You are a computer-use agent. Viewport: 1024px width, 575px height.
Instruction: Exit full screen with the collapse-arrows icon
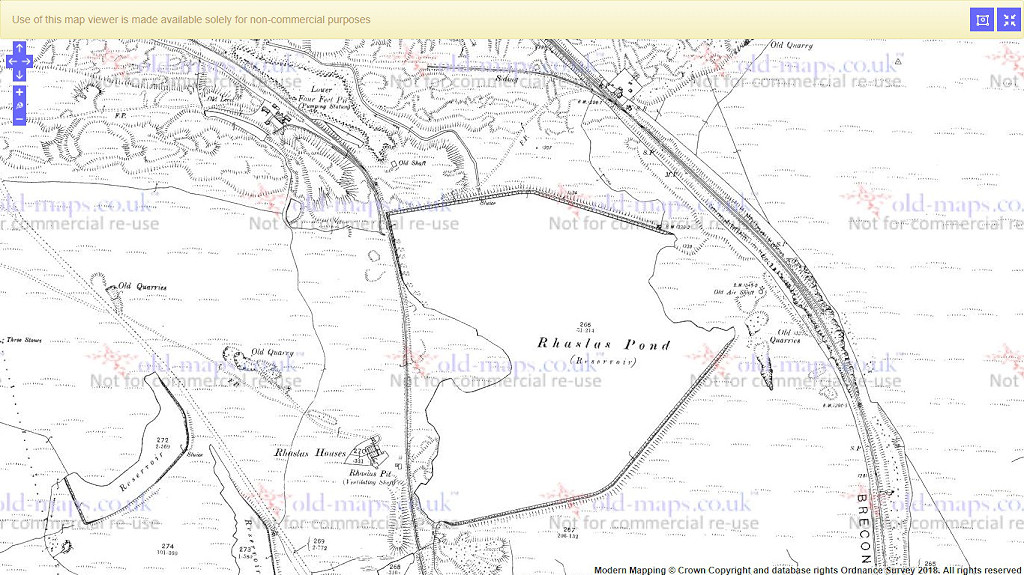1009,20
